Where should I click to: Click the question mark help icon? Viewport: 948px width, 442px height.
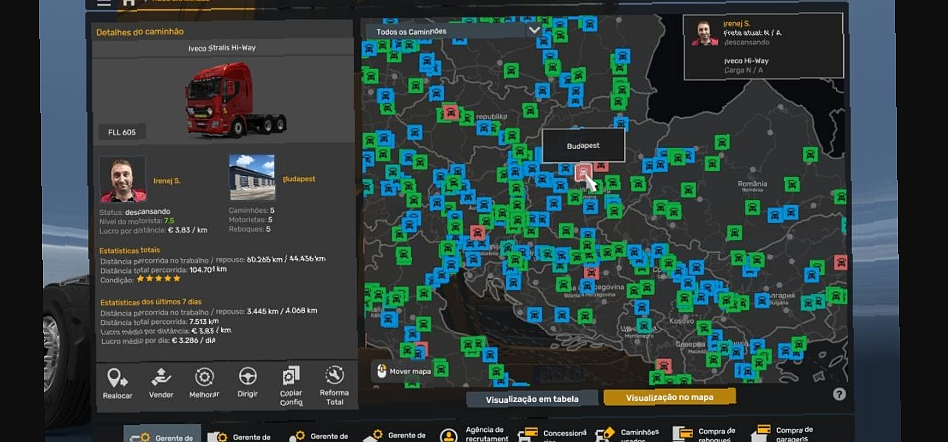pos(839,394)
